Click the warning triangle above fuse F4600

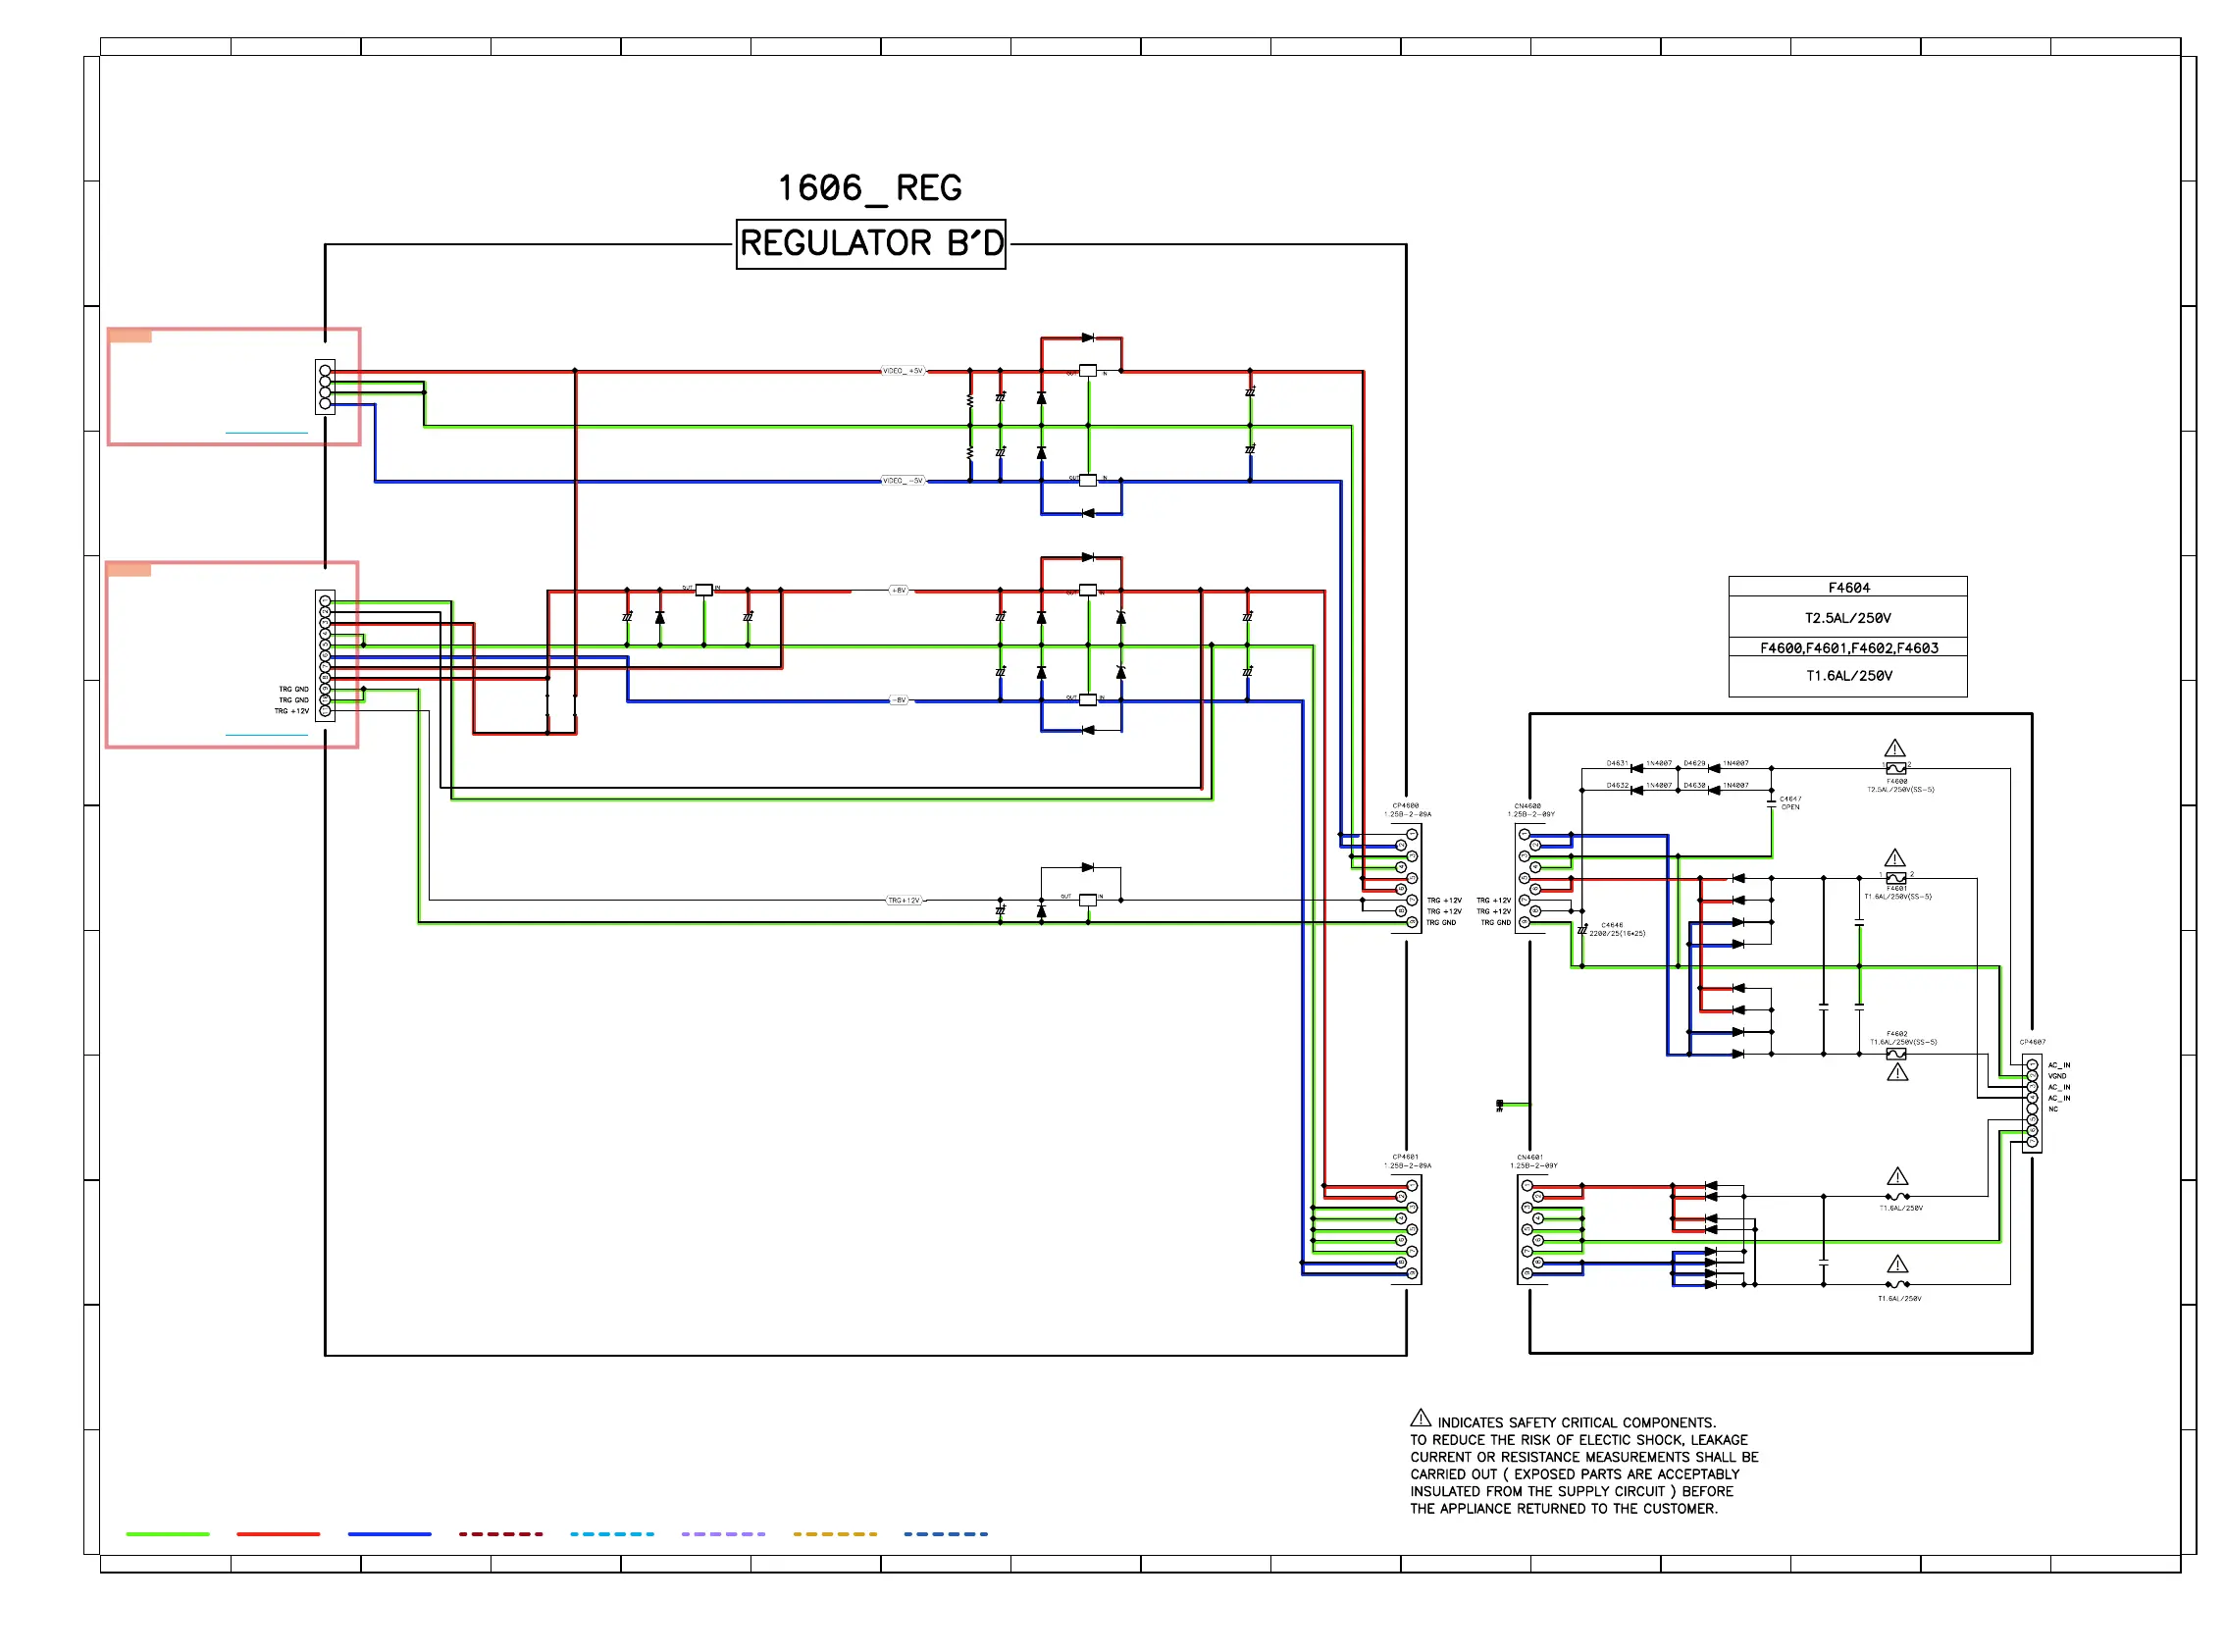(x=1895, y=749)
